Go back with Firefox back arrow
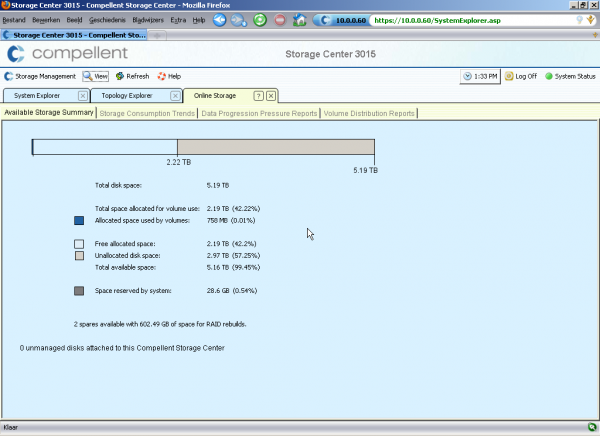The image size is (600, 436). 220,20
